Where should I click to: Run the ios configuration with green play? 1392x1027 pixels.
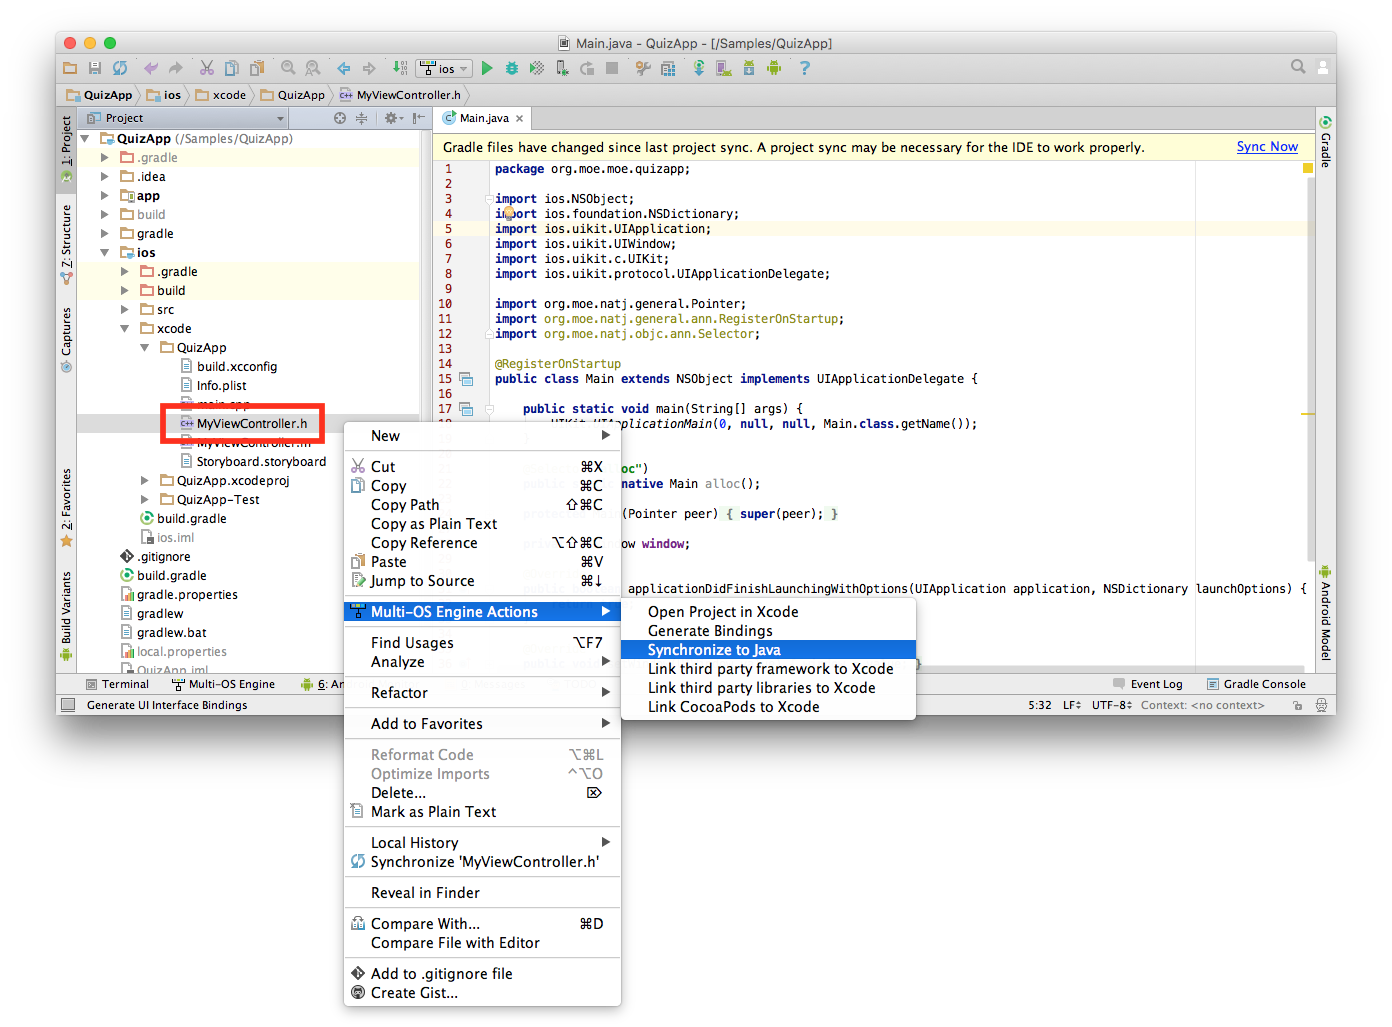click(x=487, y=68)
